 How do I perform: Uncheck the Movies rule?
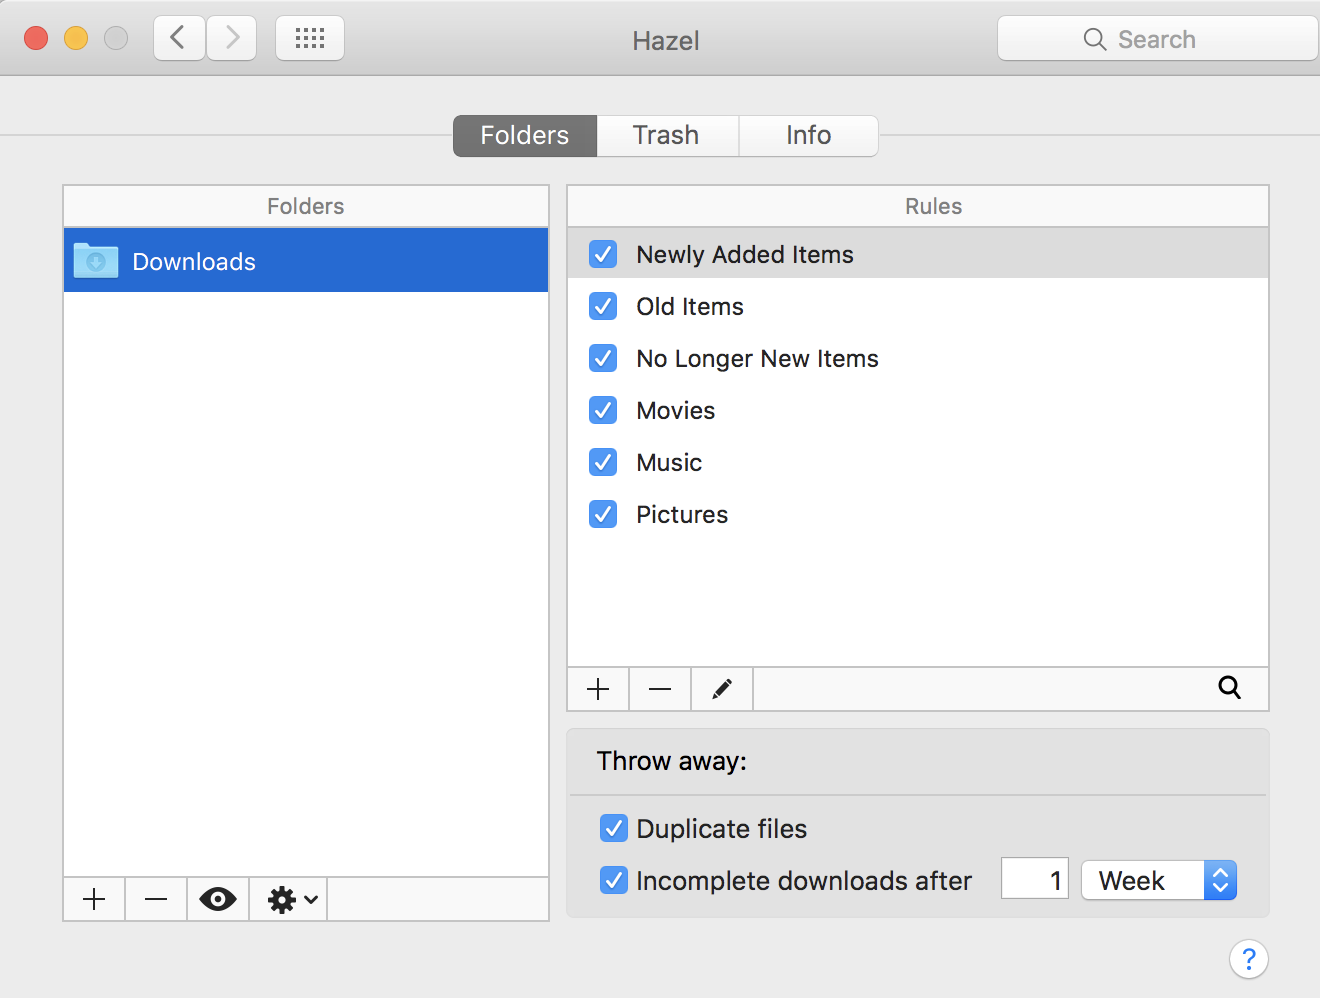[x=603, y=410]
